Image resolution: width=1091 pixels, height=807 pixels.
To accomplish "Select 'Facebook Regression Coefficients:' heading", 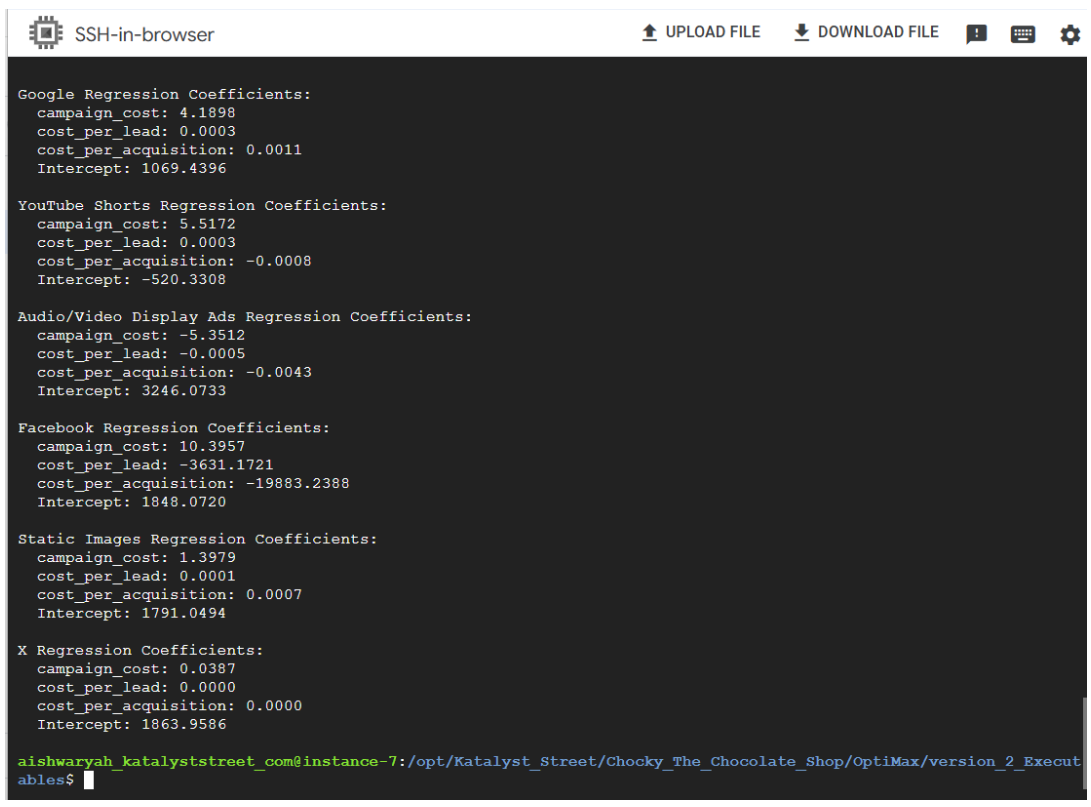I will click(x=173, y=429).
